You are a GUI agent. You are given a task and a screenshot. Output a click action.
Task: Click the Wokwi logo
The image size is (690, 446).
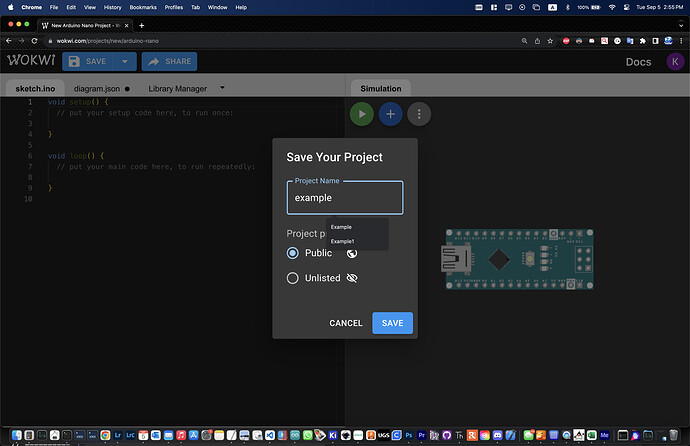29,61
